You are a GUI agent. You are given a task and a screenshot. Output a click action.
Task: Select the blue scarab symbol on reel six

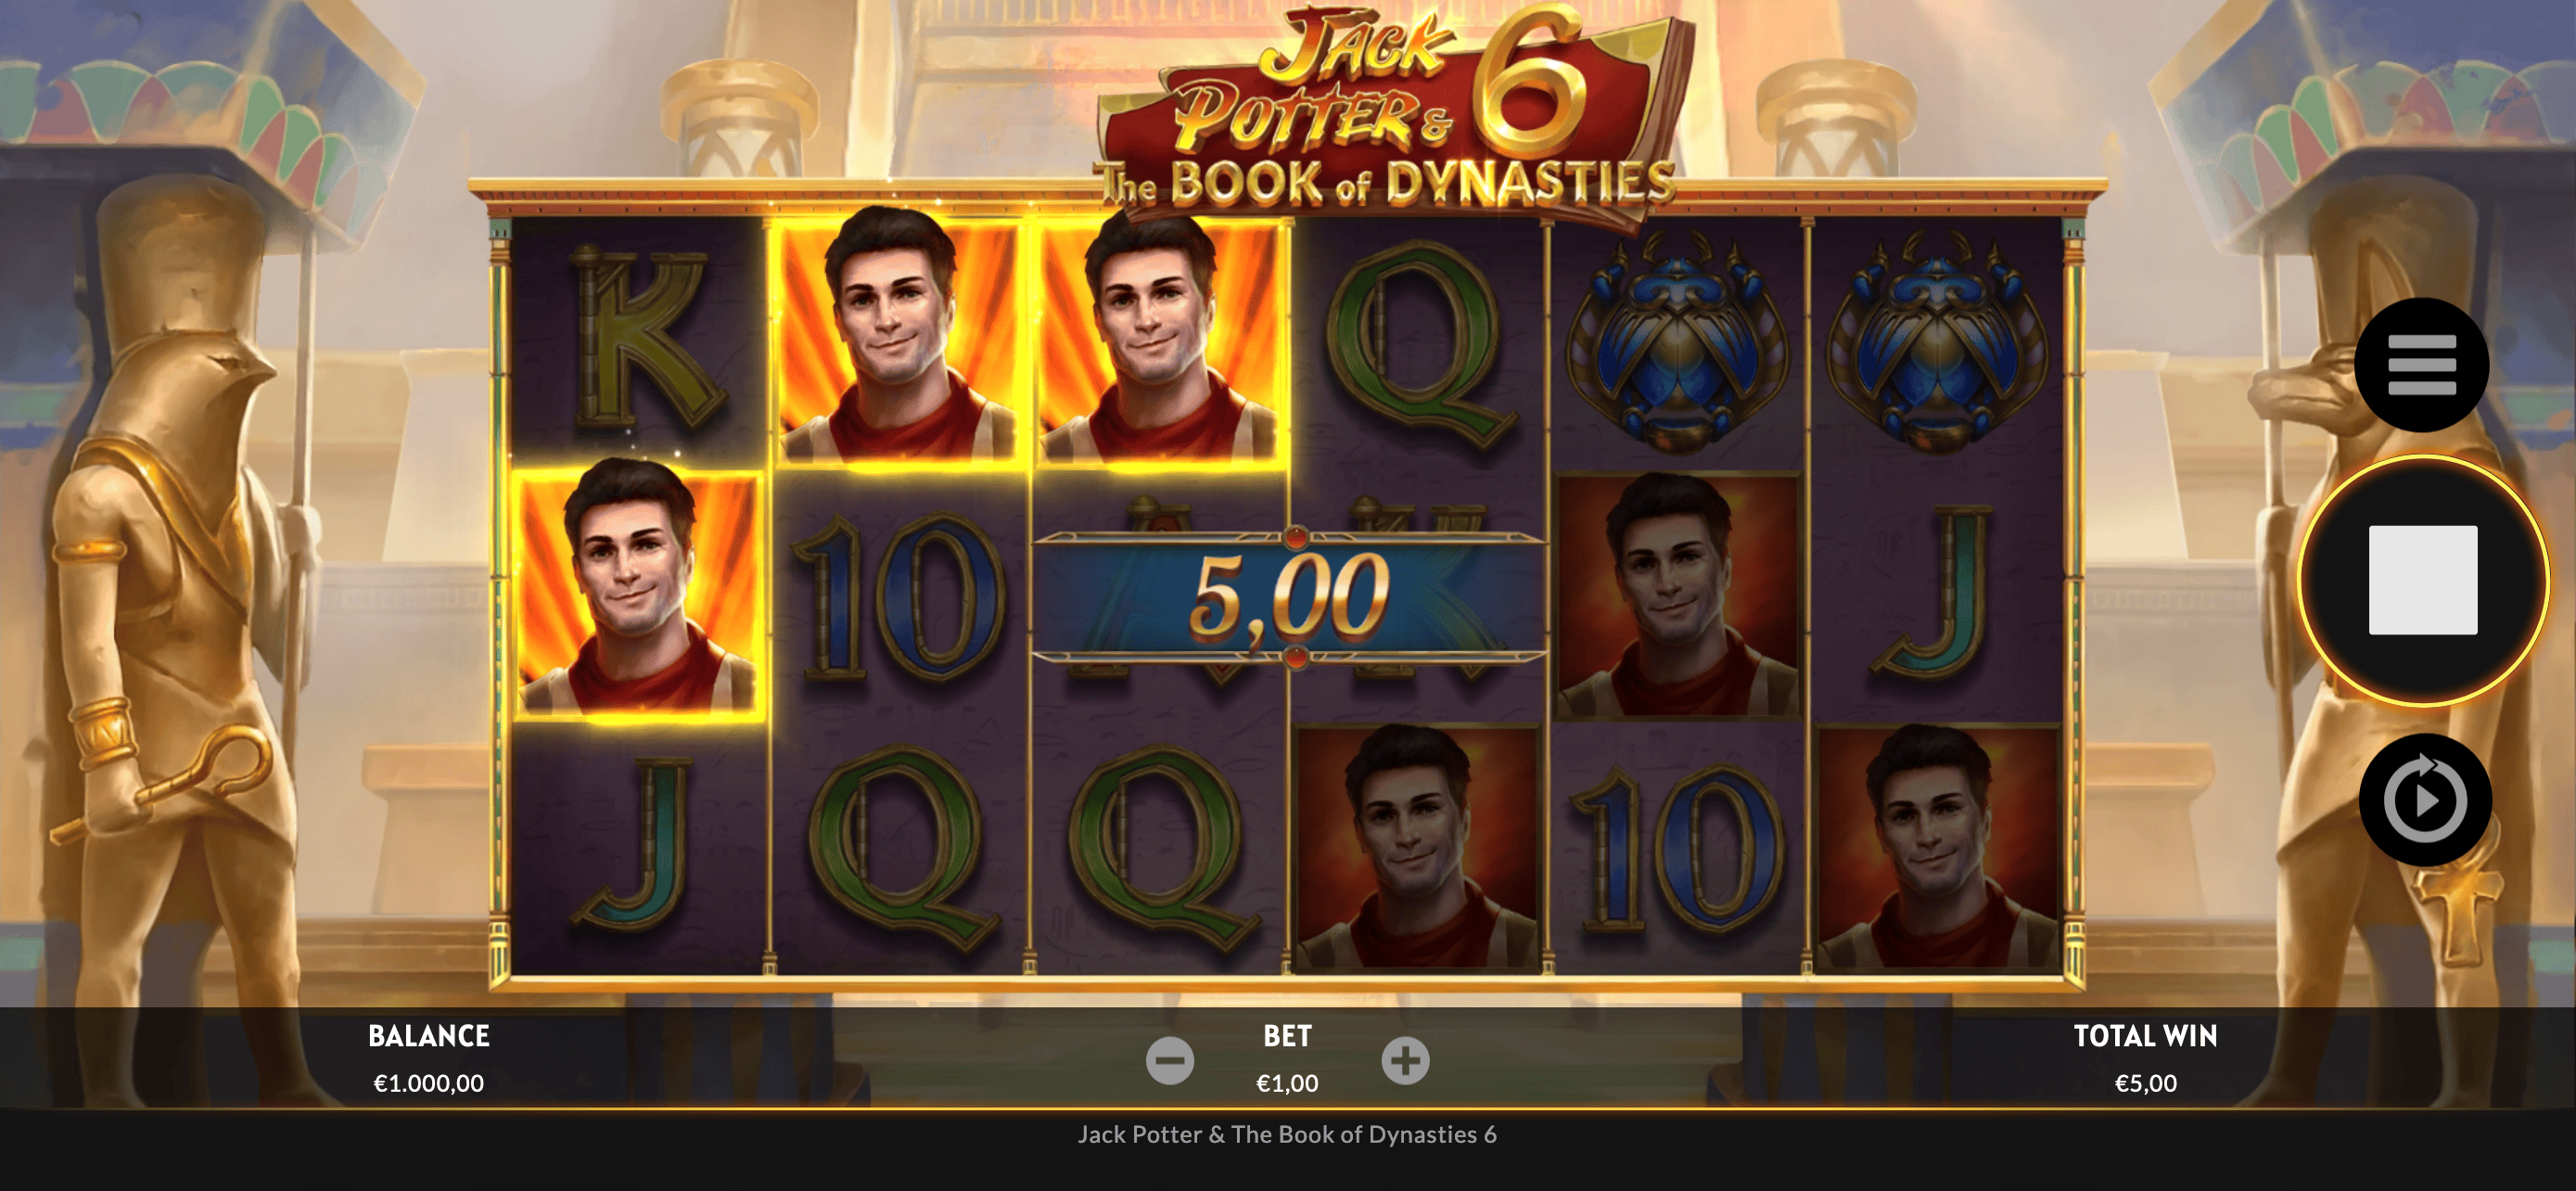(1935, 342)
